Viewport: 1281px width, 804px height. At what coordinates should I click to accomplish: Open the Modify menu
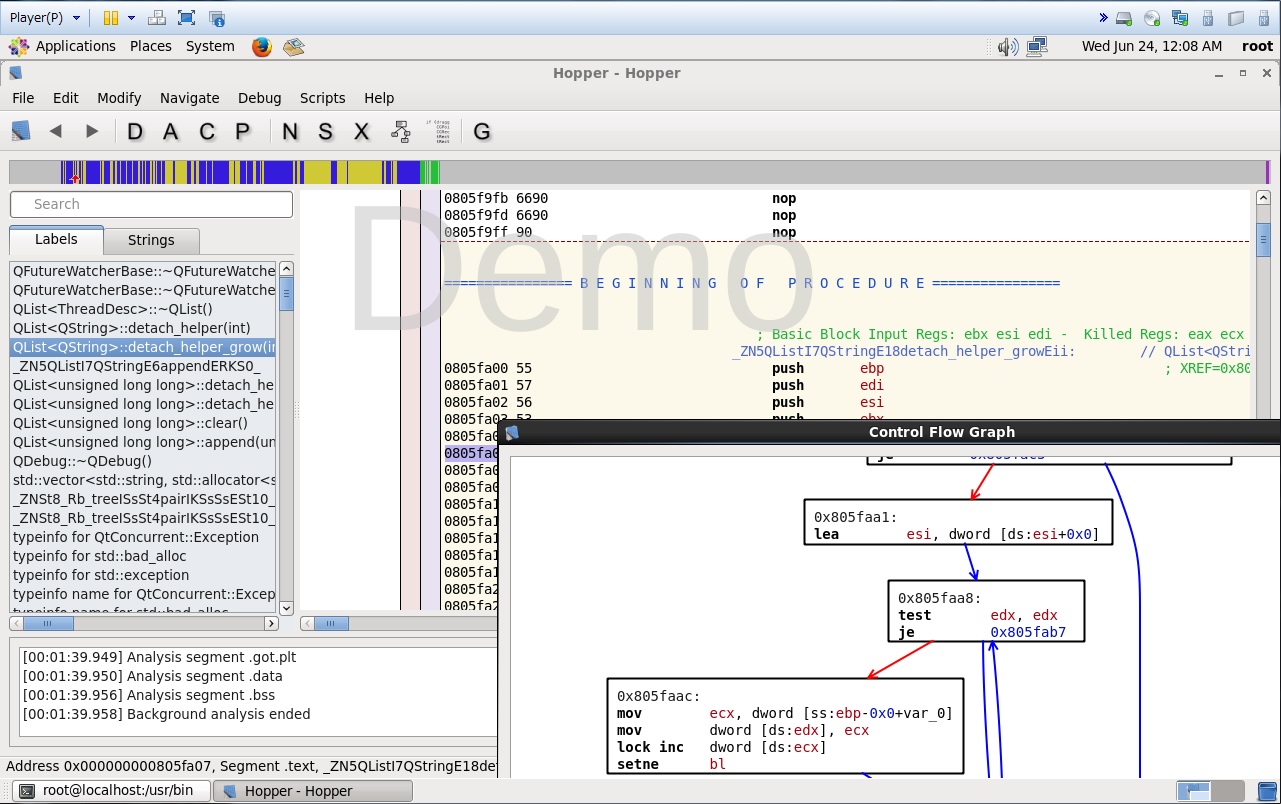[119, 98]
